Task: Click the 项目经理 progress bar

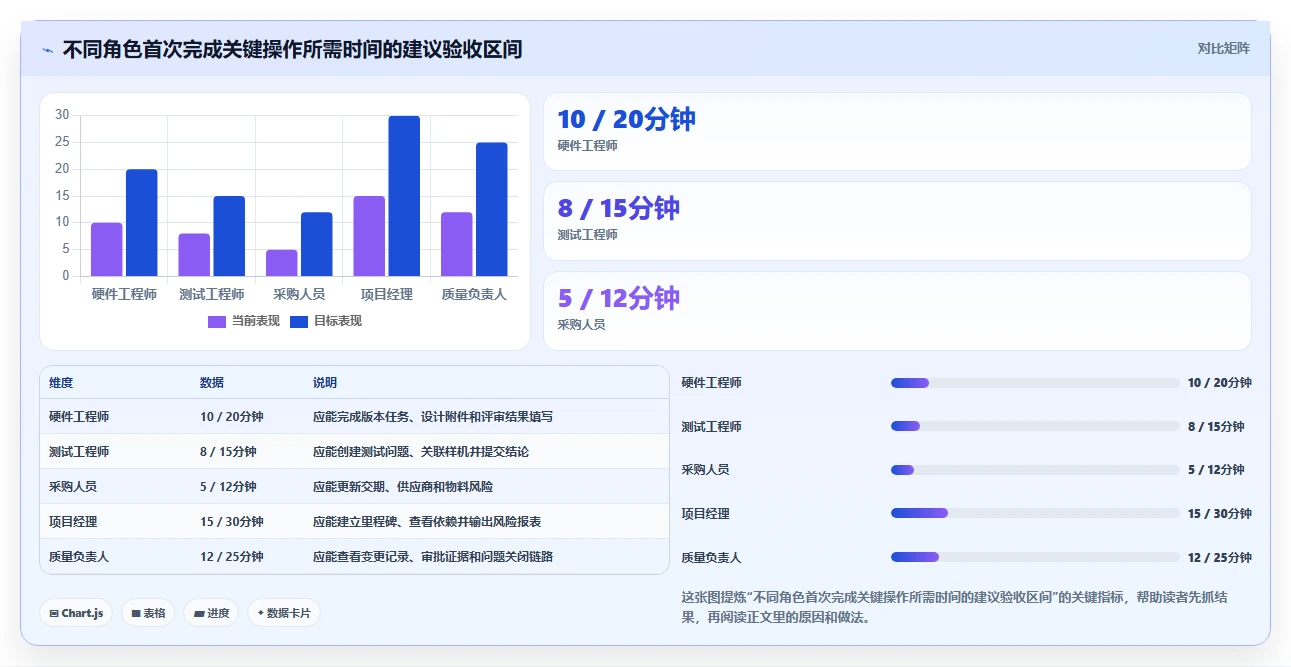Action: point(1035,513)
